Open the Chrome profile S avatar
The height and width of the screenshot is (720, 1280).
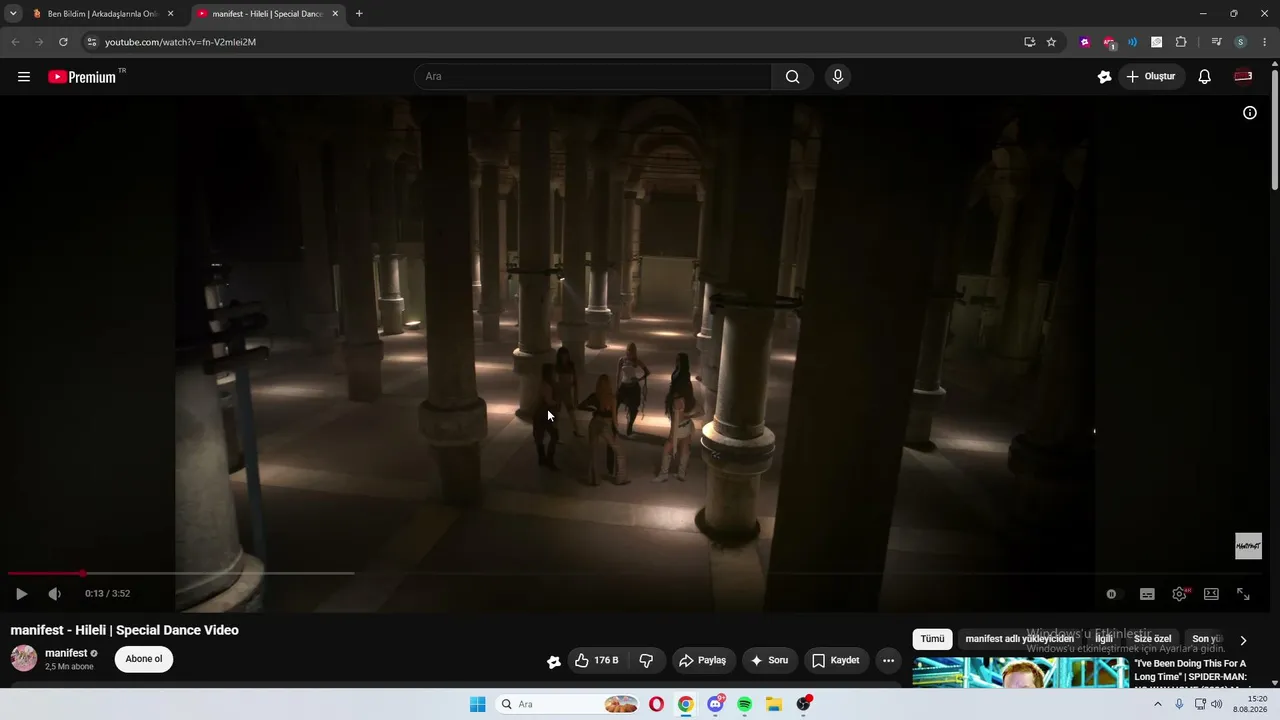tap(1241, 42)
